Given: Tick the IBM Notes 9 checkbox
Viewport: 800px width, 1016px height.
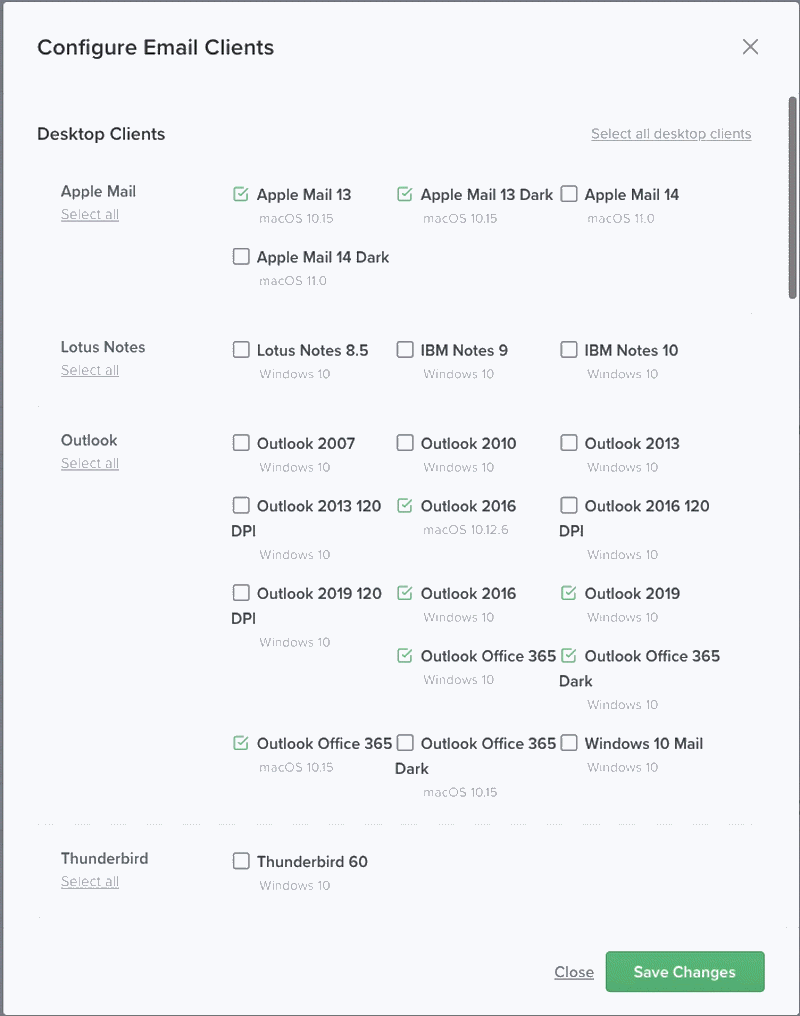Looking at the screenshot, I should 405,350.
